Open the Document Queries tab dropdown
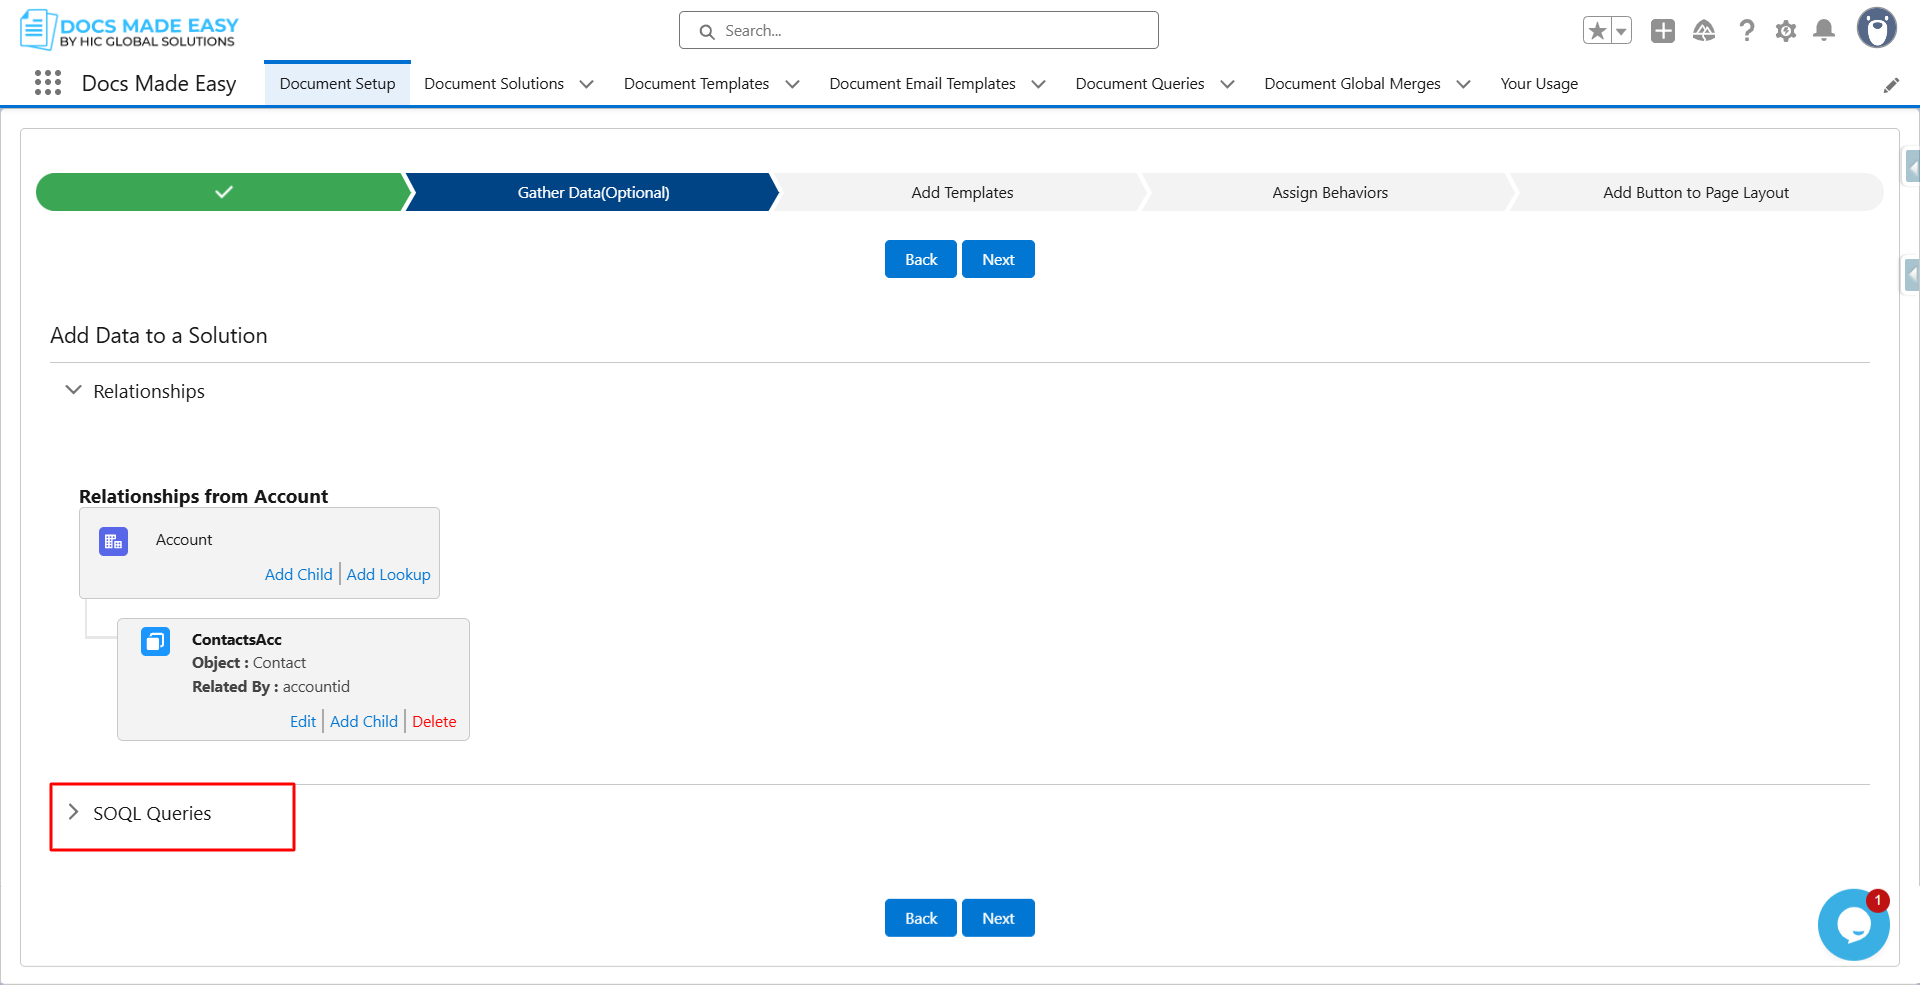Image resolution: width=1920 pixels, height=986 pixels. [1227, 84]
